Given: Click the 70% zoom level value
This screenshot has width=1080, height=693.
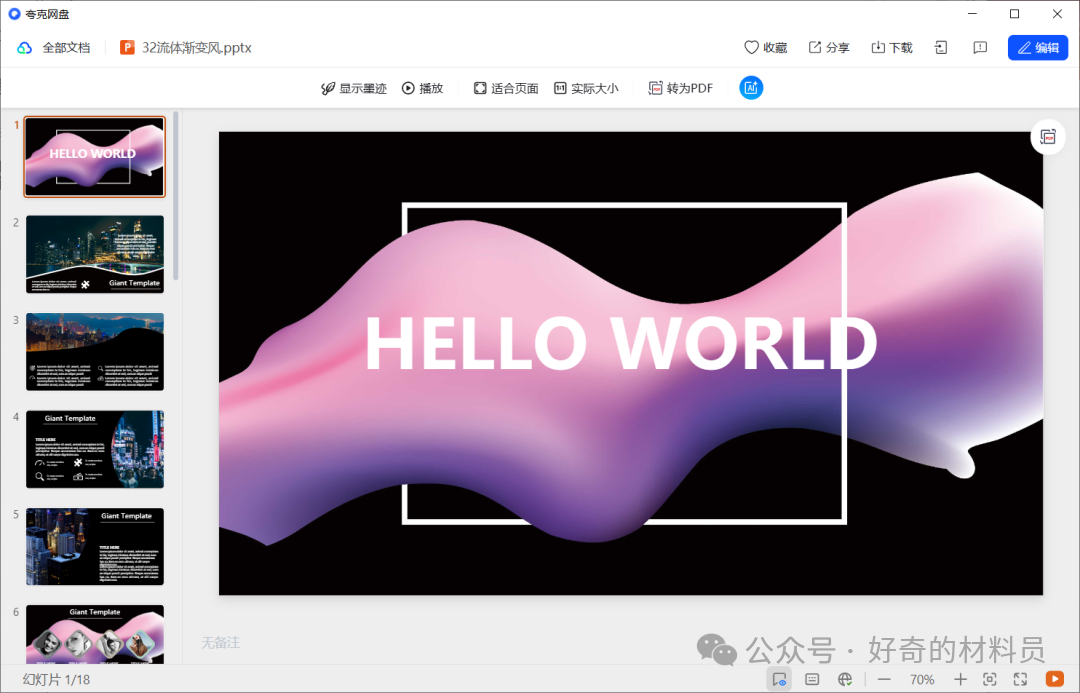Looking at the screenshot, I should click(x=922, y=679).
